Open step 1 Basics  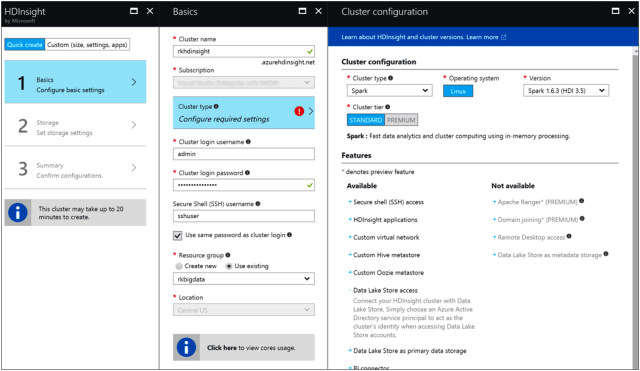click(75, 82)
